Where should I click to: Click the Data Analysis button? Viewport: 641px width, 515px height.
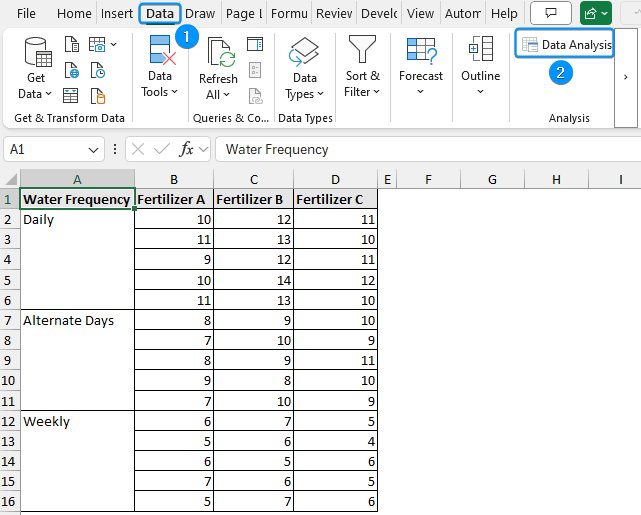(x=565, y=45)
